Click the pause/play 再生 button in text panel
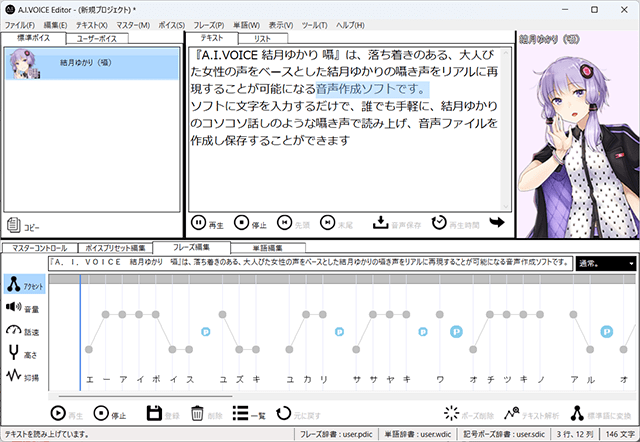Image resolution: width=640 pixels, height=442 pixels. tap(199, 222)
